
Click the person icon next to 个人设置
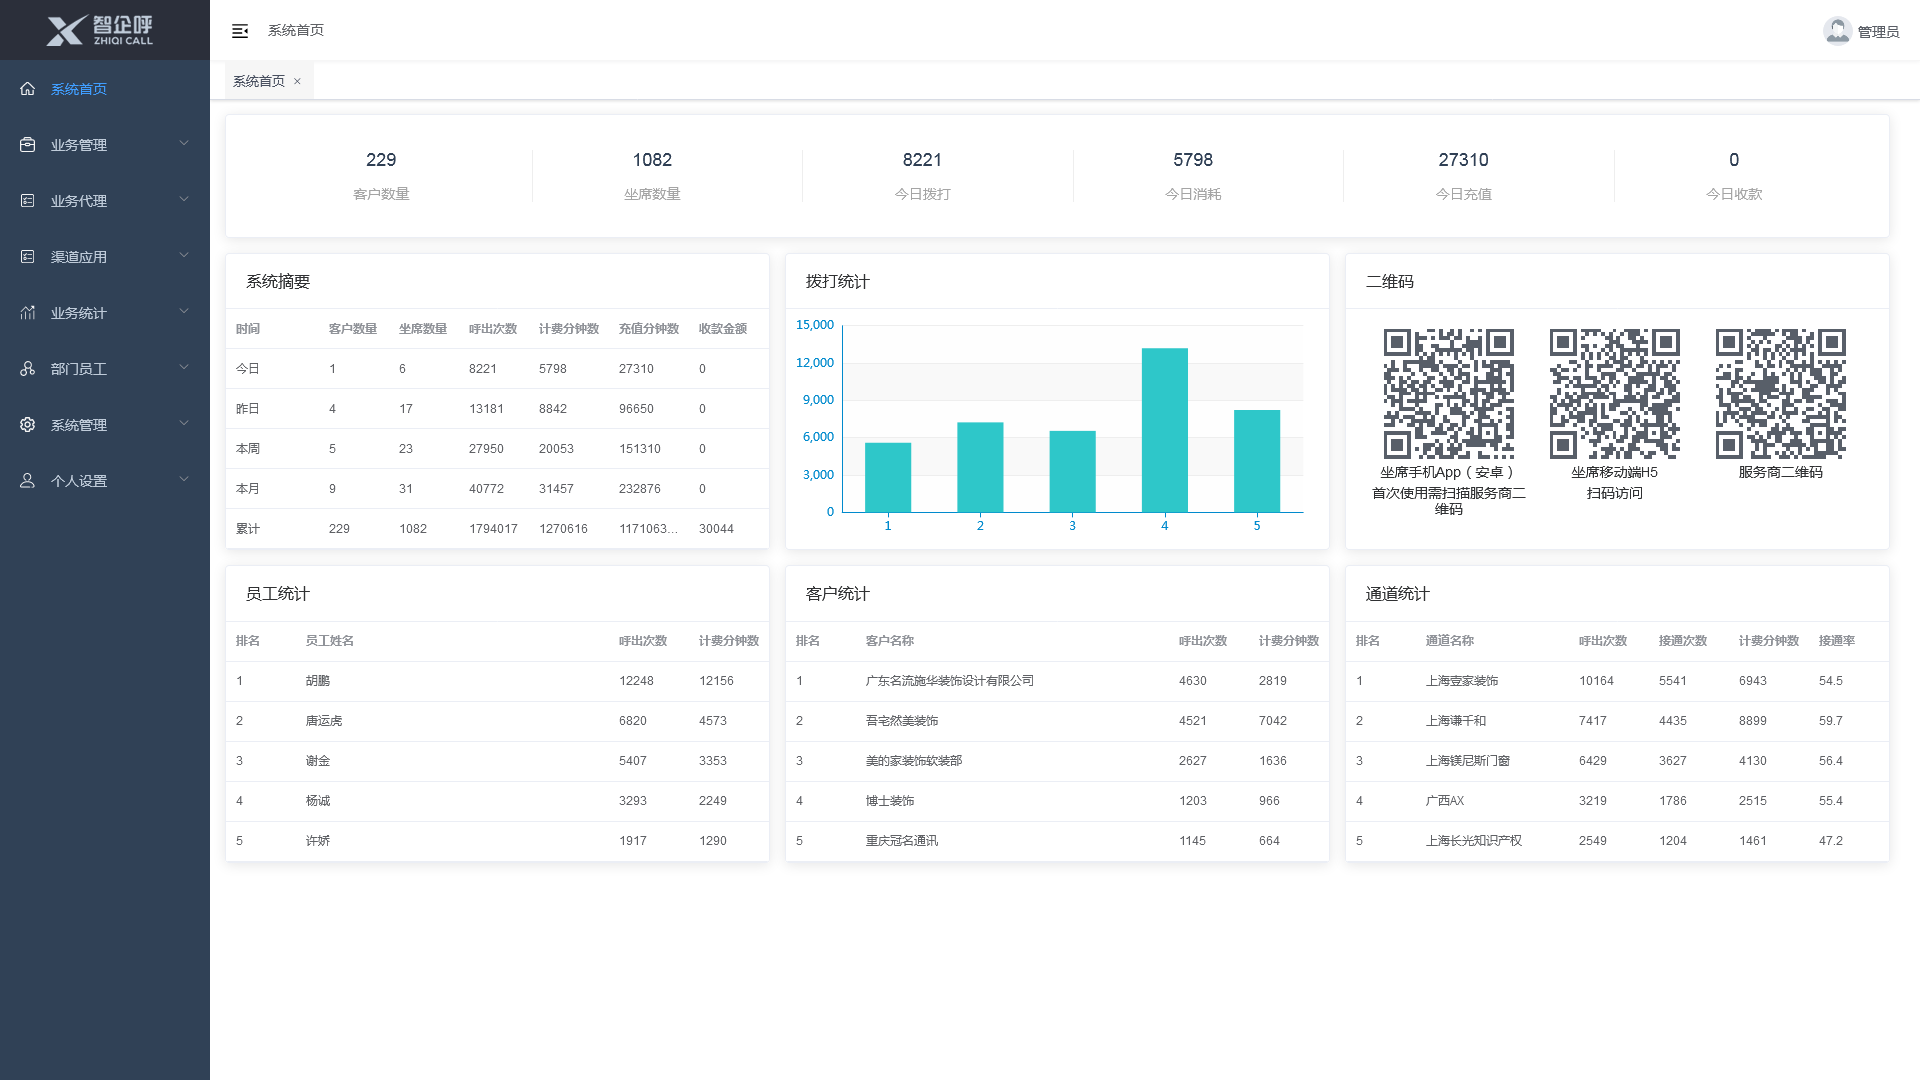click(x=28, y=481)
